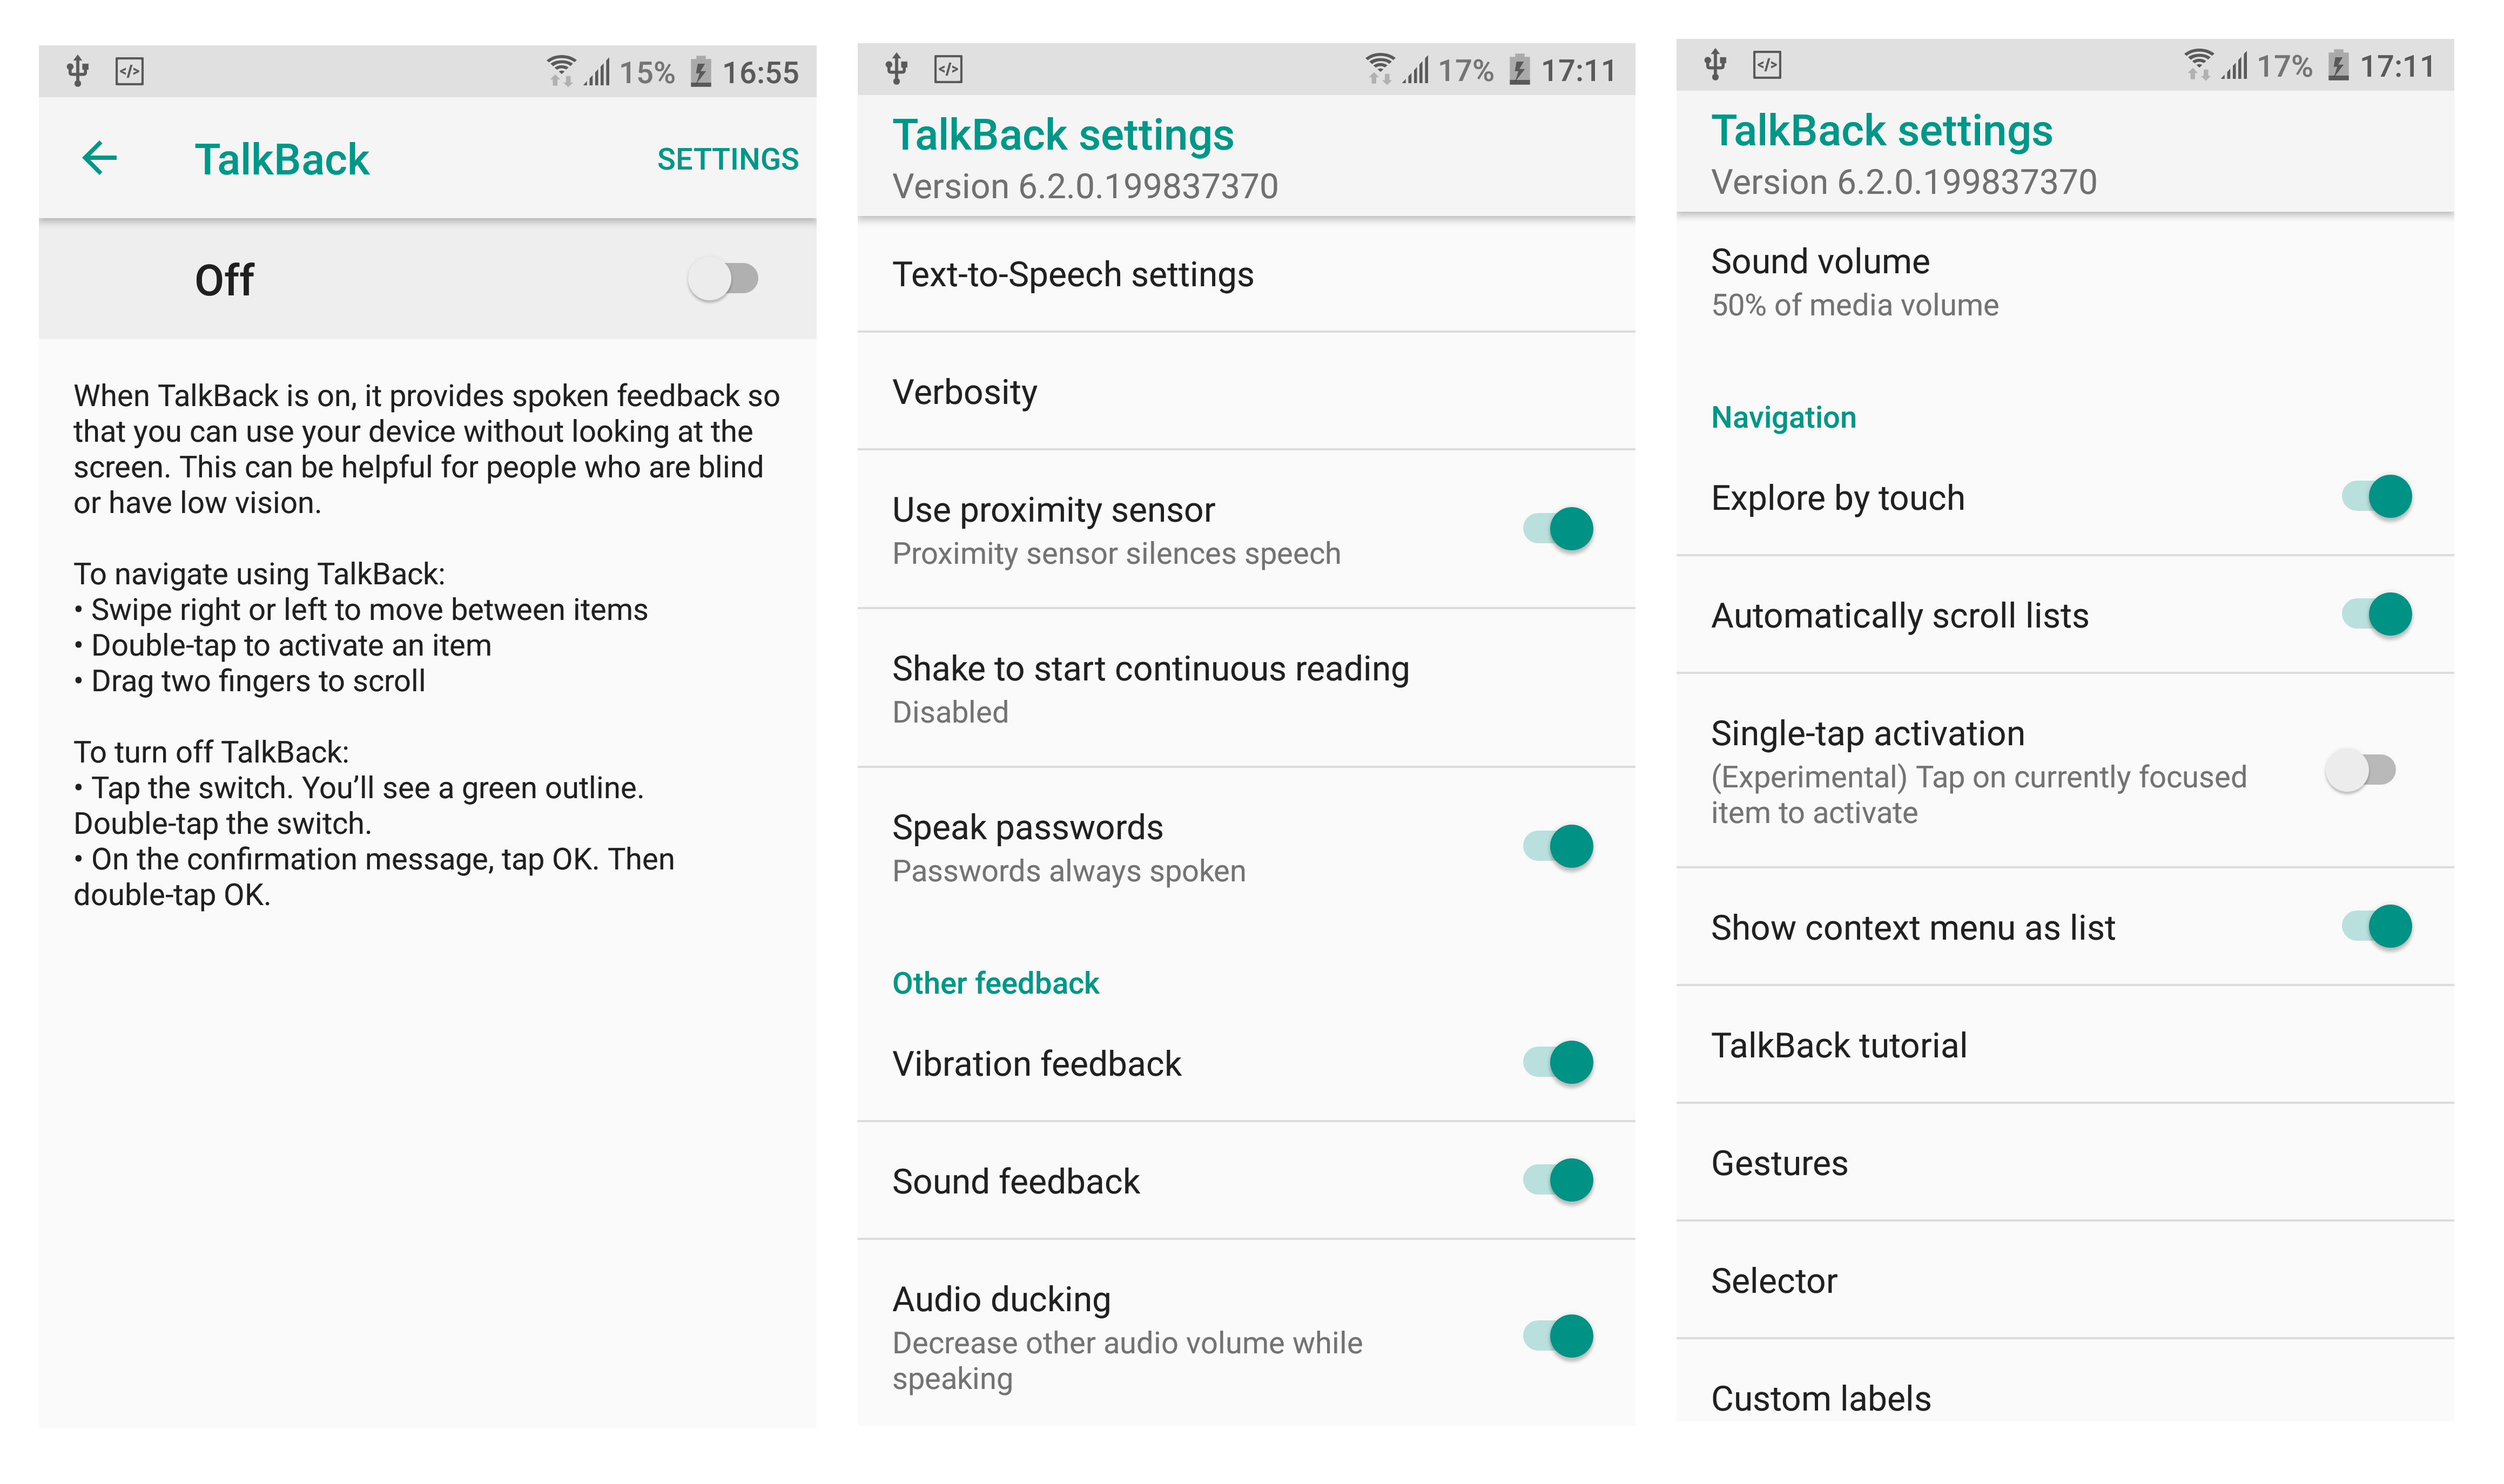Toggle Audio ducking off
The height and width of the screenshot is (1484, 2504).
coord(1557,1336)
